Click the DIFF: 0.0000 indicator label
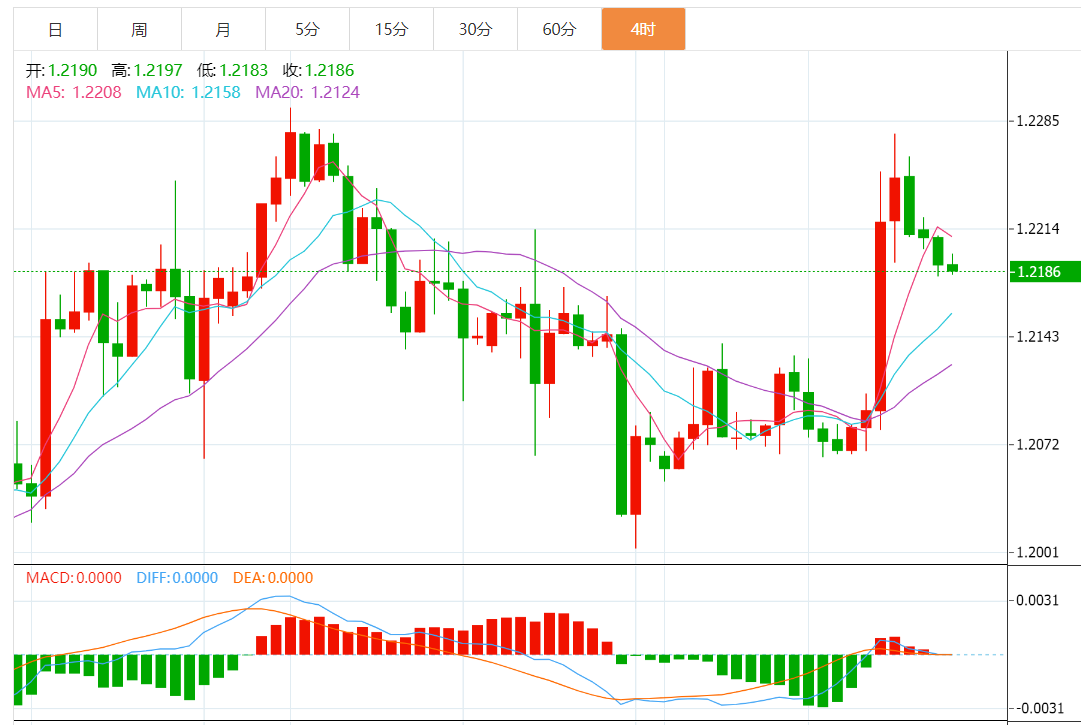The width and height of the screenshot is (1081, 725). 177,578
